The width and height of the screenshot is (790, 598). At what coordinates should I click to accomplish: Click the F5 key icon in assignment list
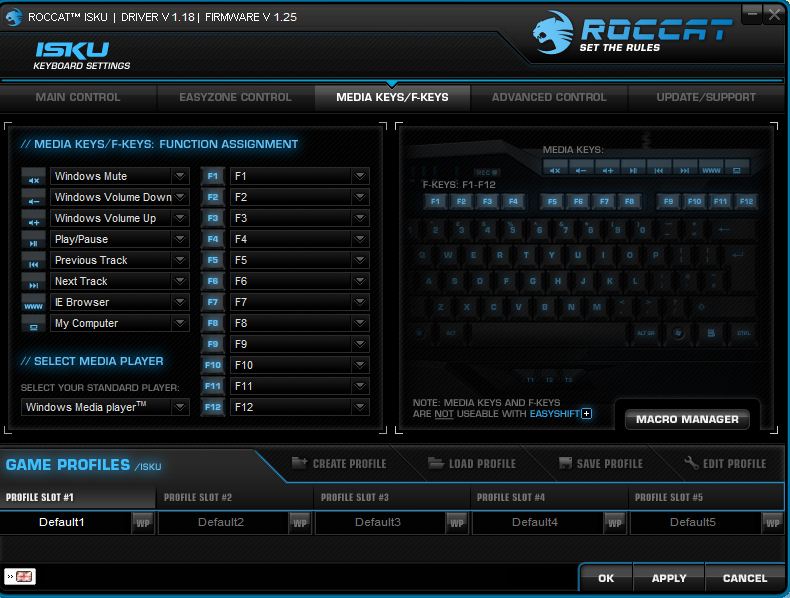(x=213, y=260)
